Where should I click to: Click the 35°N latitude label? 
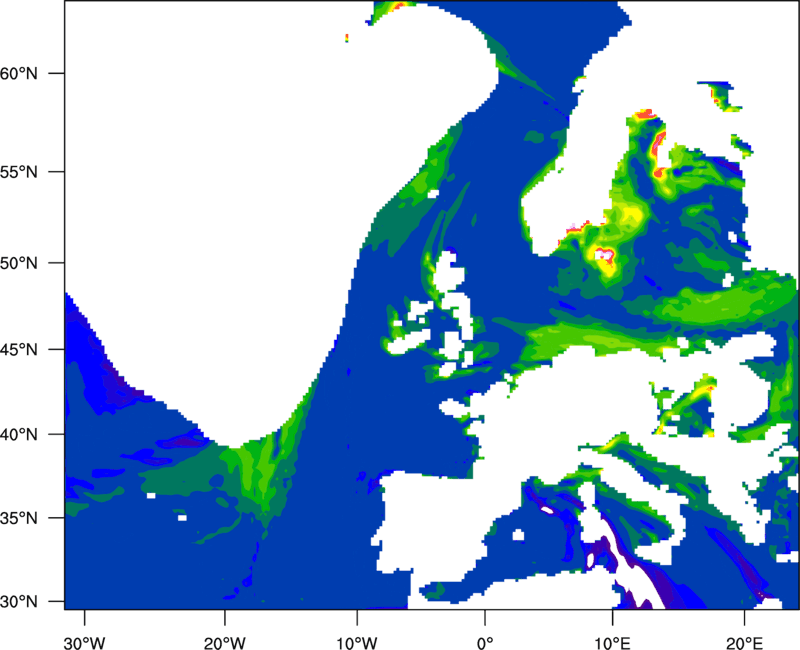coord(19,518)
